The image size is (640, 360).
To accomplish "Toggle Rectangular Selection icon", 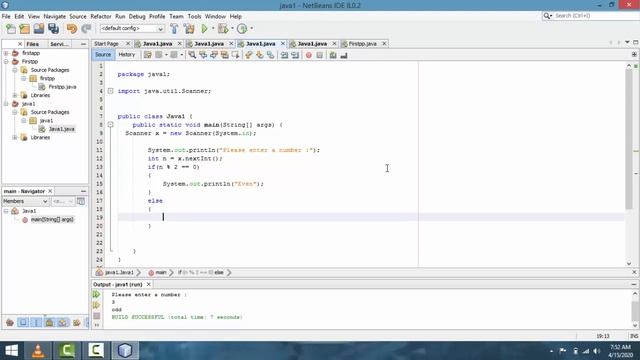I will click(236, 55).
